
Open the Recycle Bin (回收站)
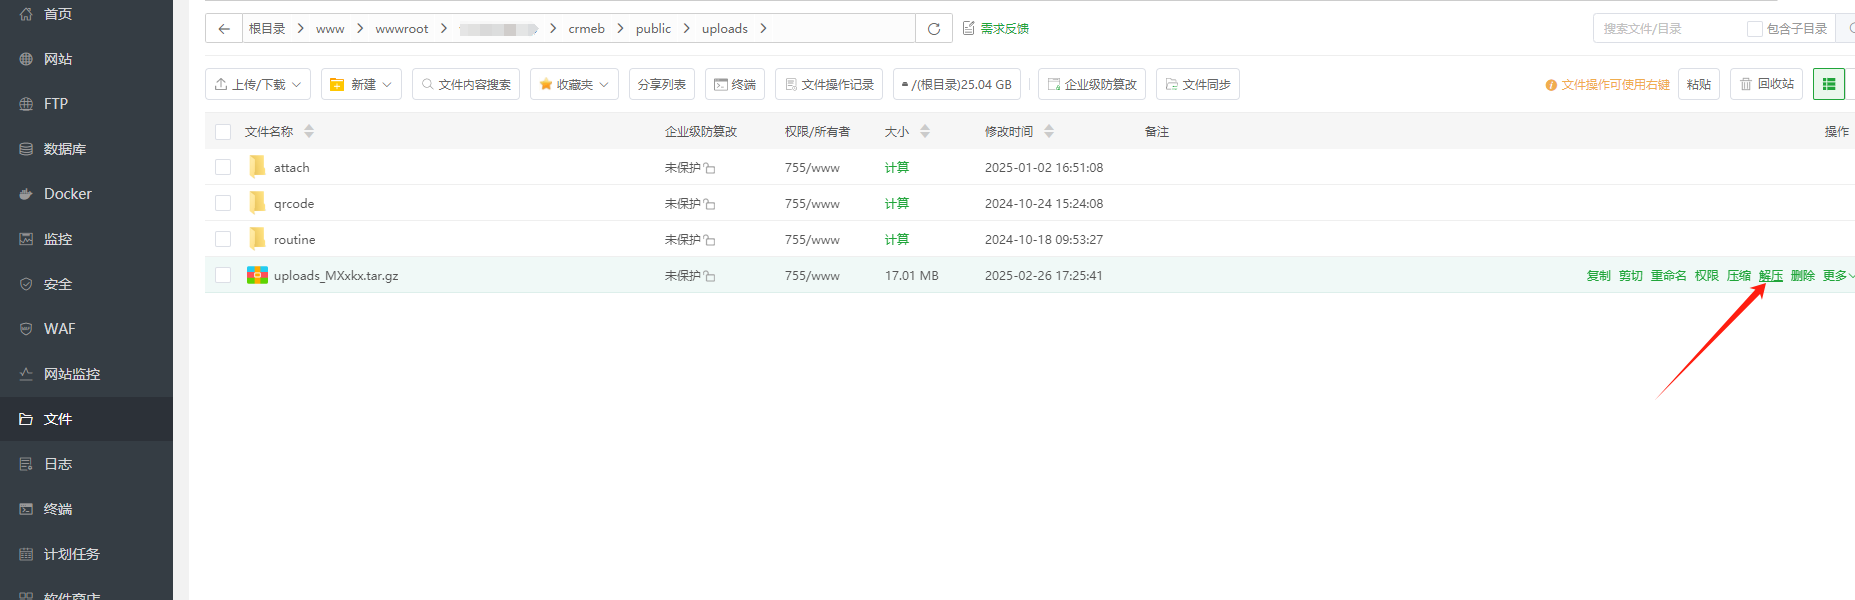1766,84
